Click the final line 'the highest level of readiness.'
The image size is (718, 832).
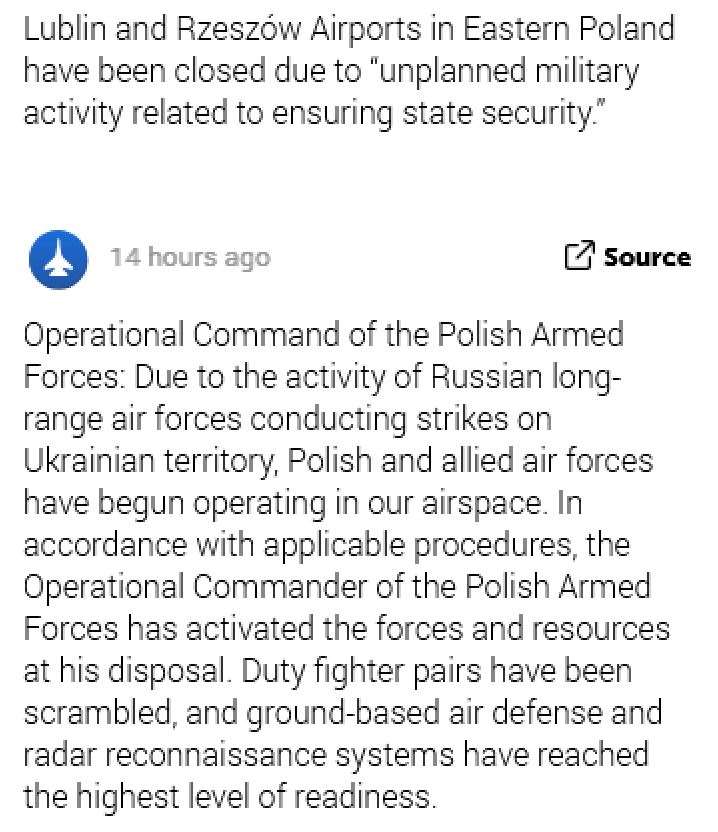click(230, 797)
